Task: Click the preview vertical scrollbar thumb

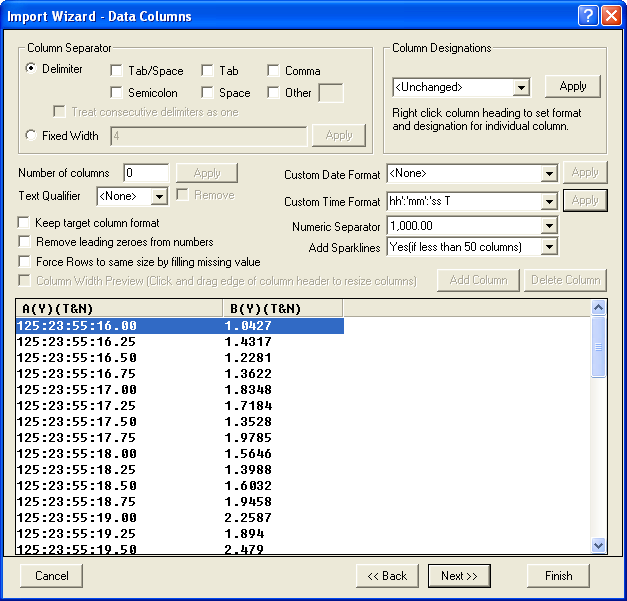Action: [x=598, y=347]
